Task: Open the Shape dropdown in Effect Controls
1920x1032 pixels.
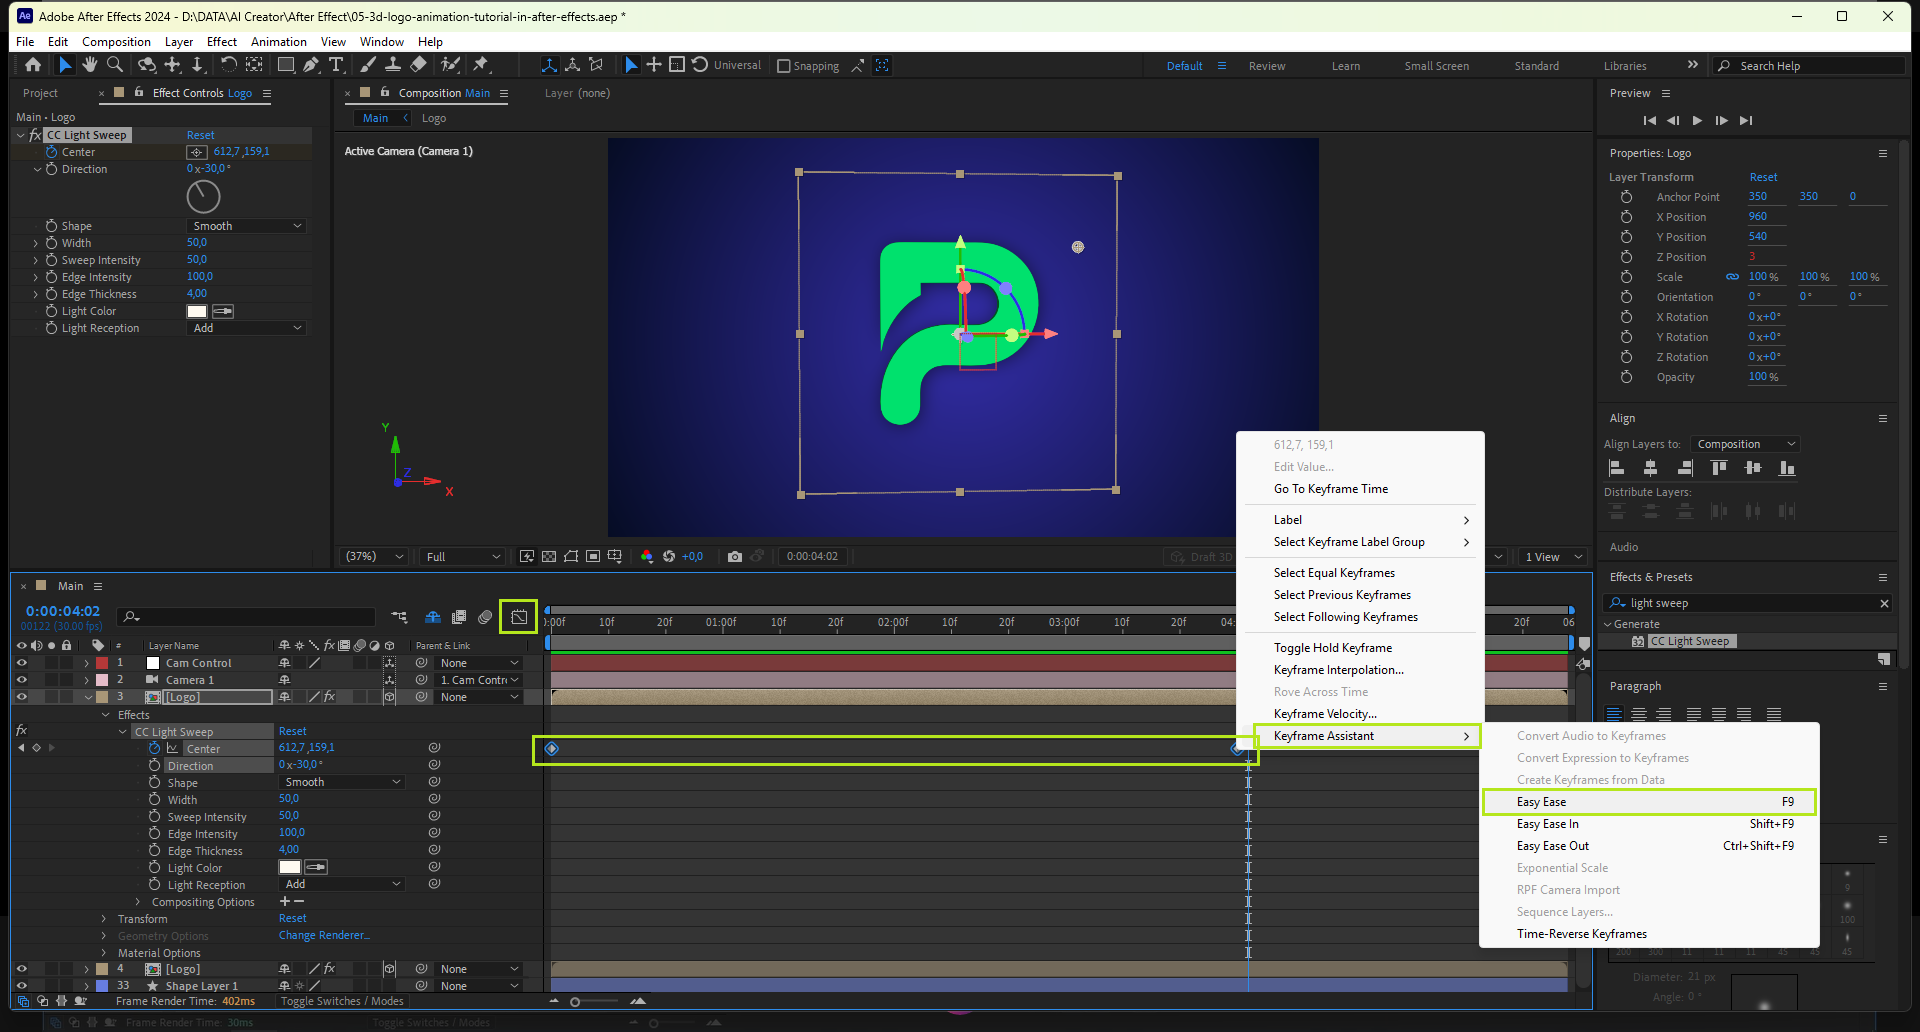Action: click(246, 226)
